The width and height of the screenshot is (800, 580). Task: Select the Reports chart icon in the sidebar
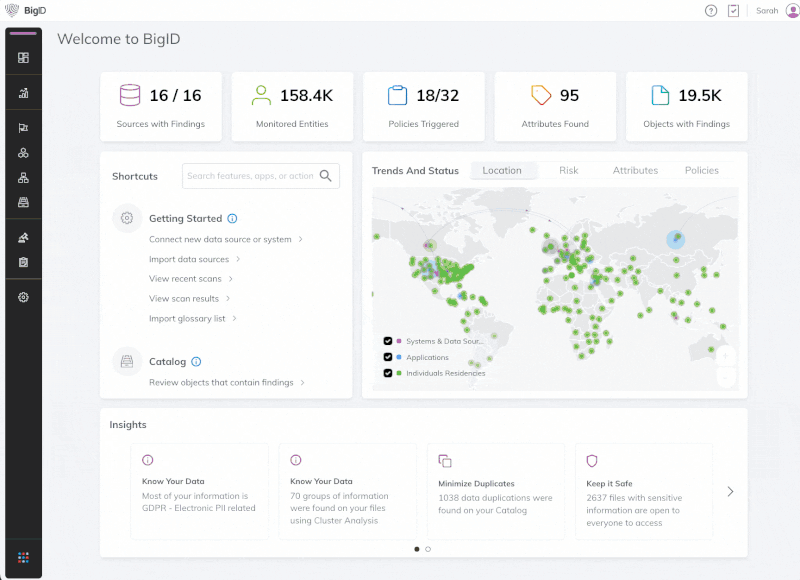(22, 93)
